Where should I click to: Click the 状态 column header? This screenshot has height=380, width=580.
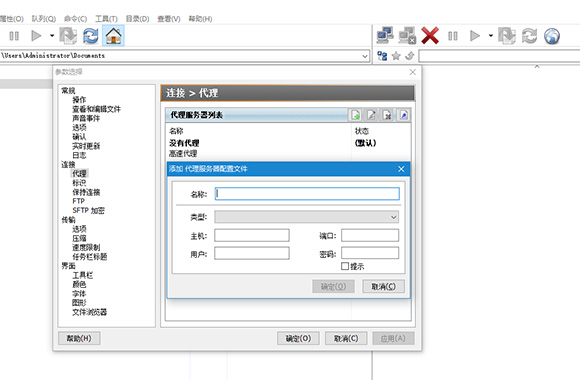point(362,131)
